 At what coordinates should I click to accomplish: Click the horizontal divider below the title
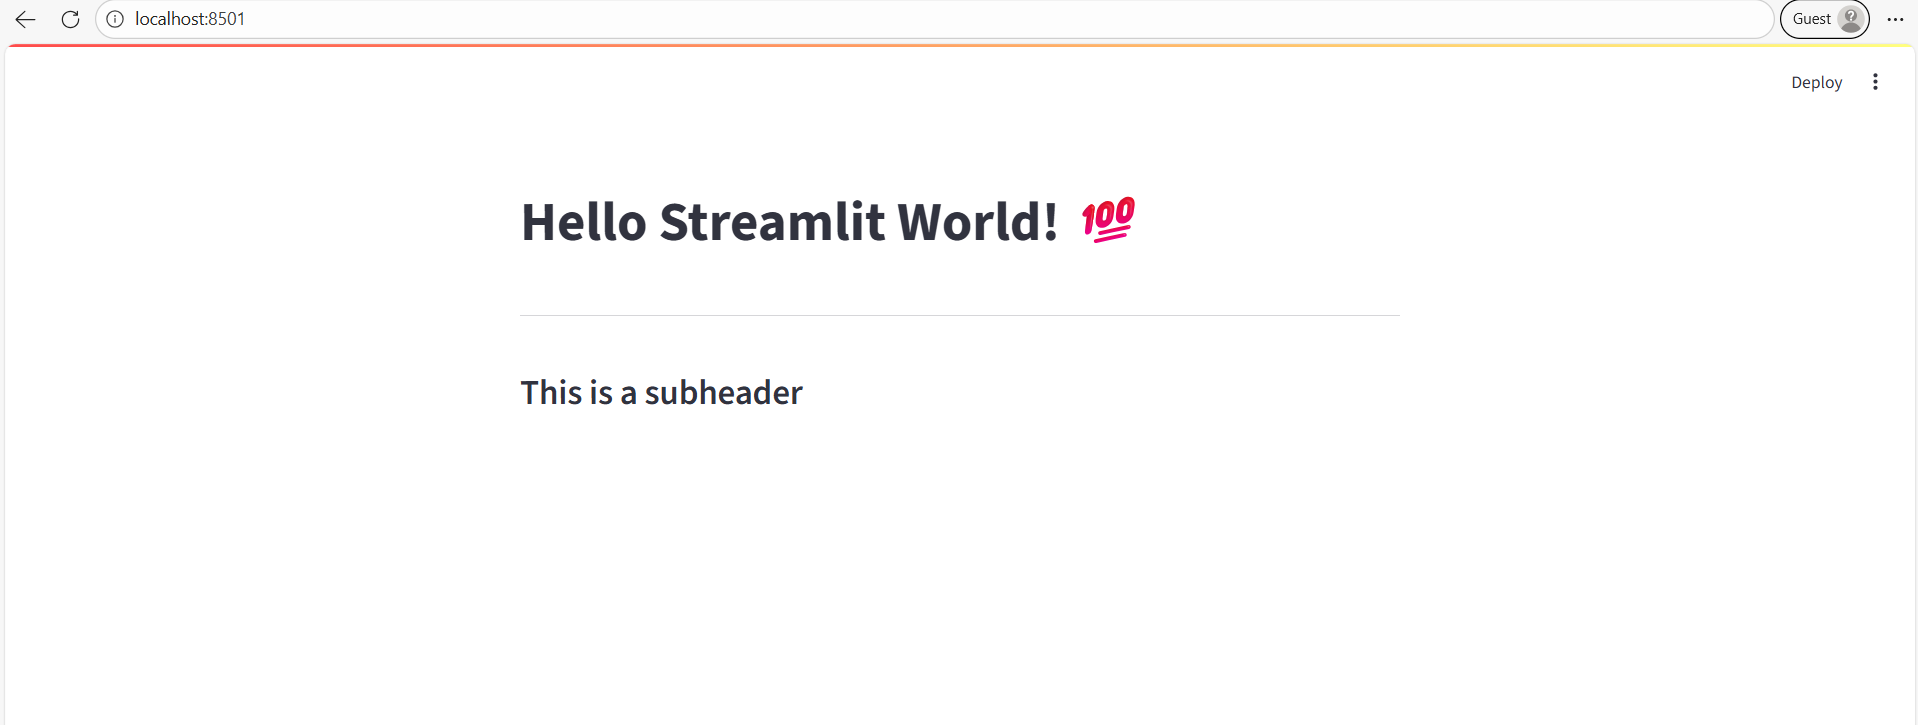pyautogui.click(x=959, y=313)
